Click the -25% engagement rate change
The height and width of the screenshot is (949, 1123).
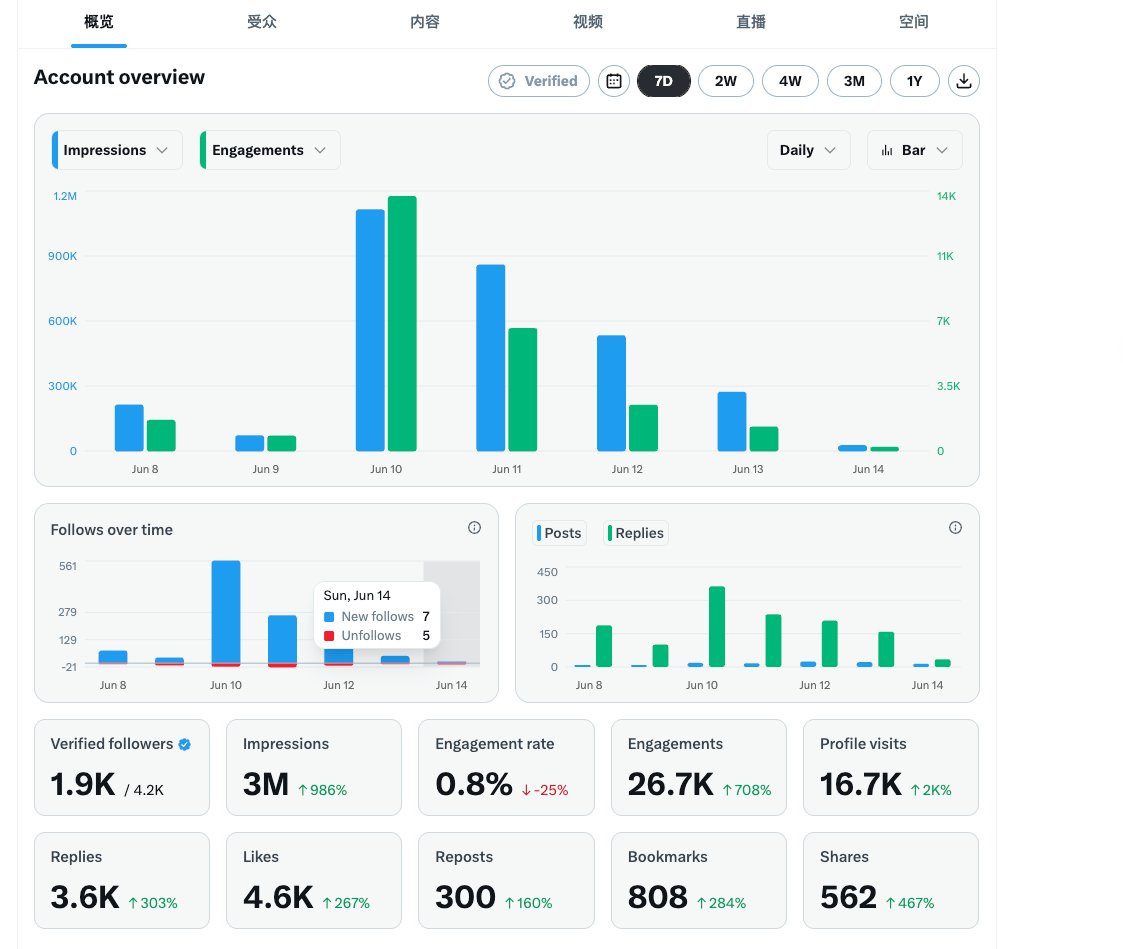545,790
